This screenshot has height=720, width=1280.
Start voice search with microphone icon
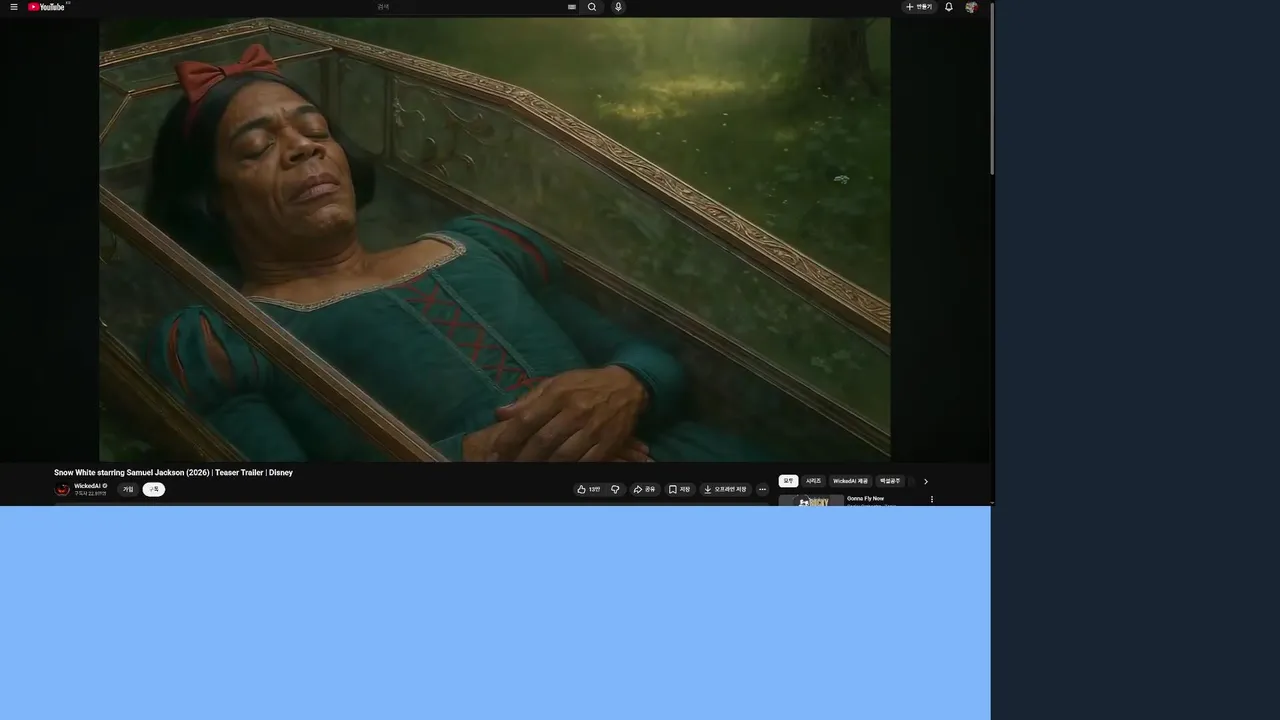pyautogui.click(x=618, y=7)
